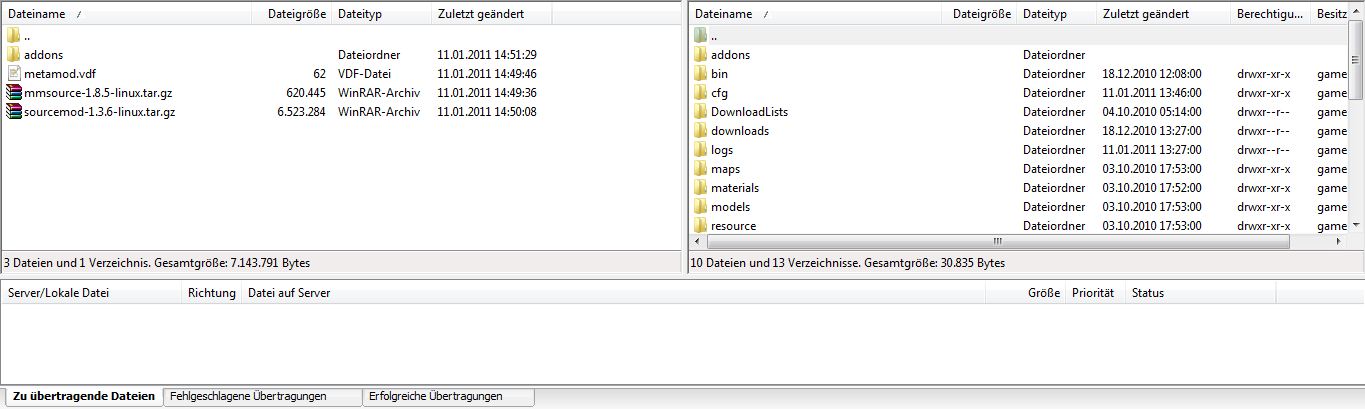Click the remote parent directory icon
Viewport: 1365px width, 409px height.
pos(700,36)
